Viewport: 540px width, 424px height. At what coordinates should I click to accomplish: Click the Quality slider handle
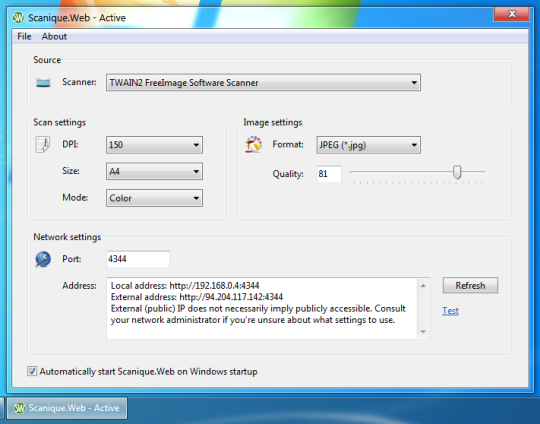[x=457, y=172]
